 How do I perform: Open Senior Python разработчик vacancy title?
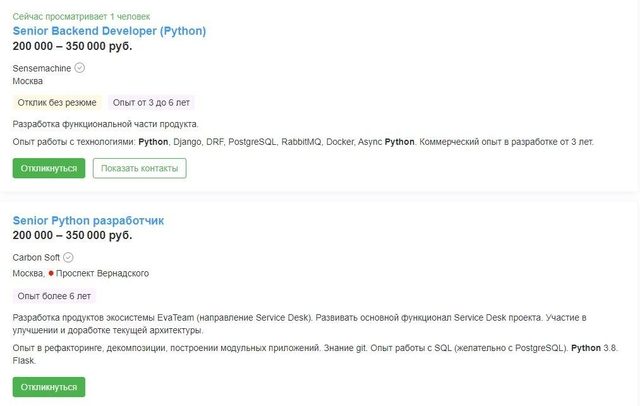click(x=88, y=221)
